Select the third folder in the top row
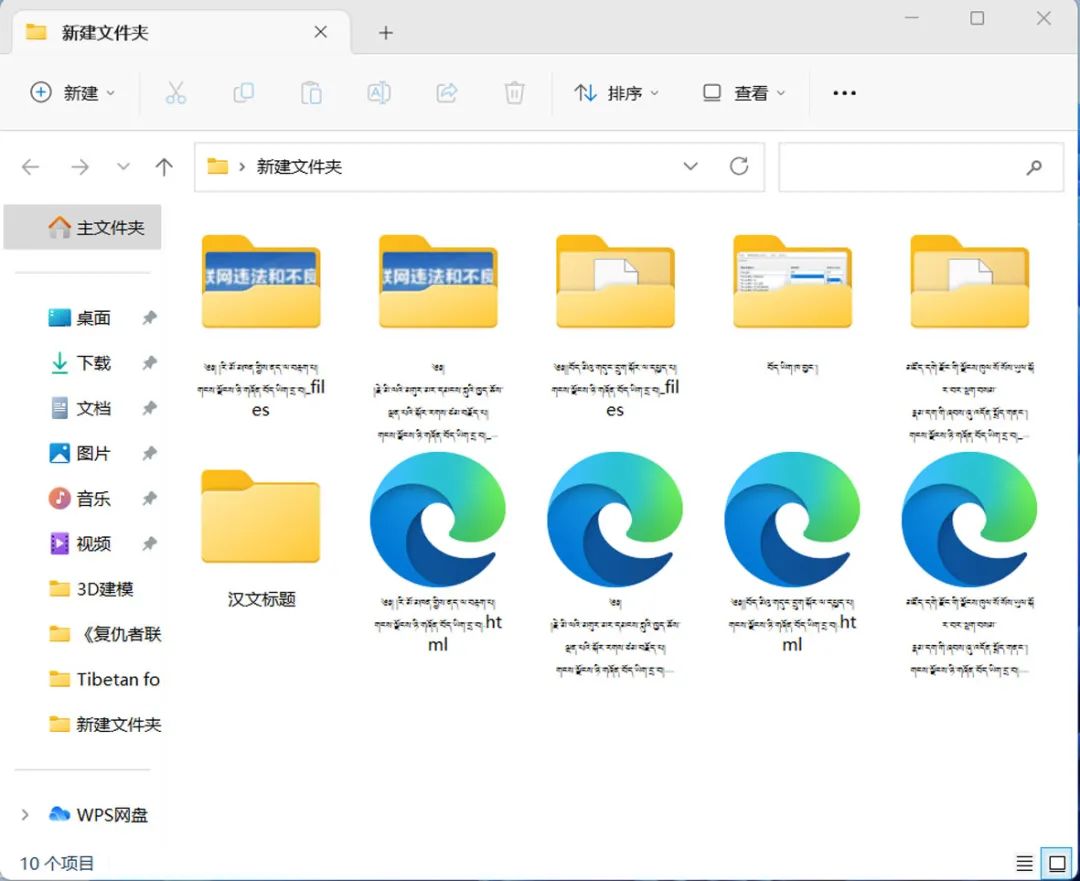Viewport: 1080px width, 881px height. click(615, 281)
